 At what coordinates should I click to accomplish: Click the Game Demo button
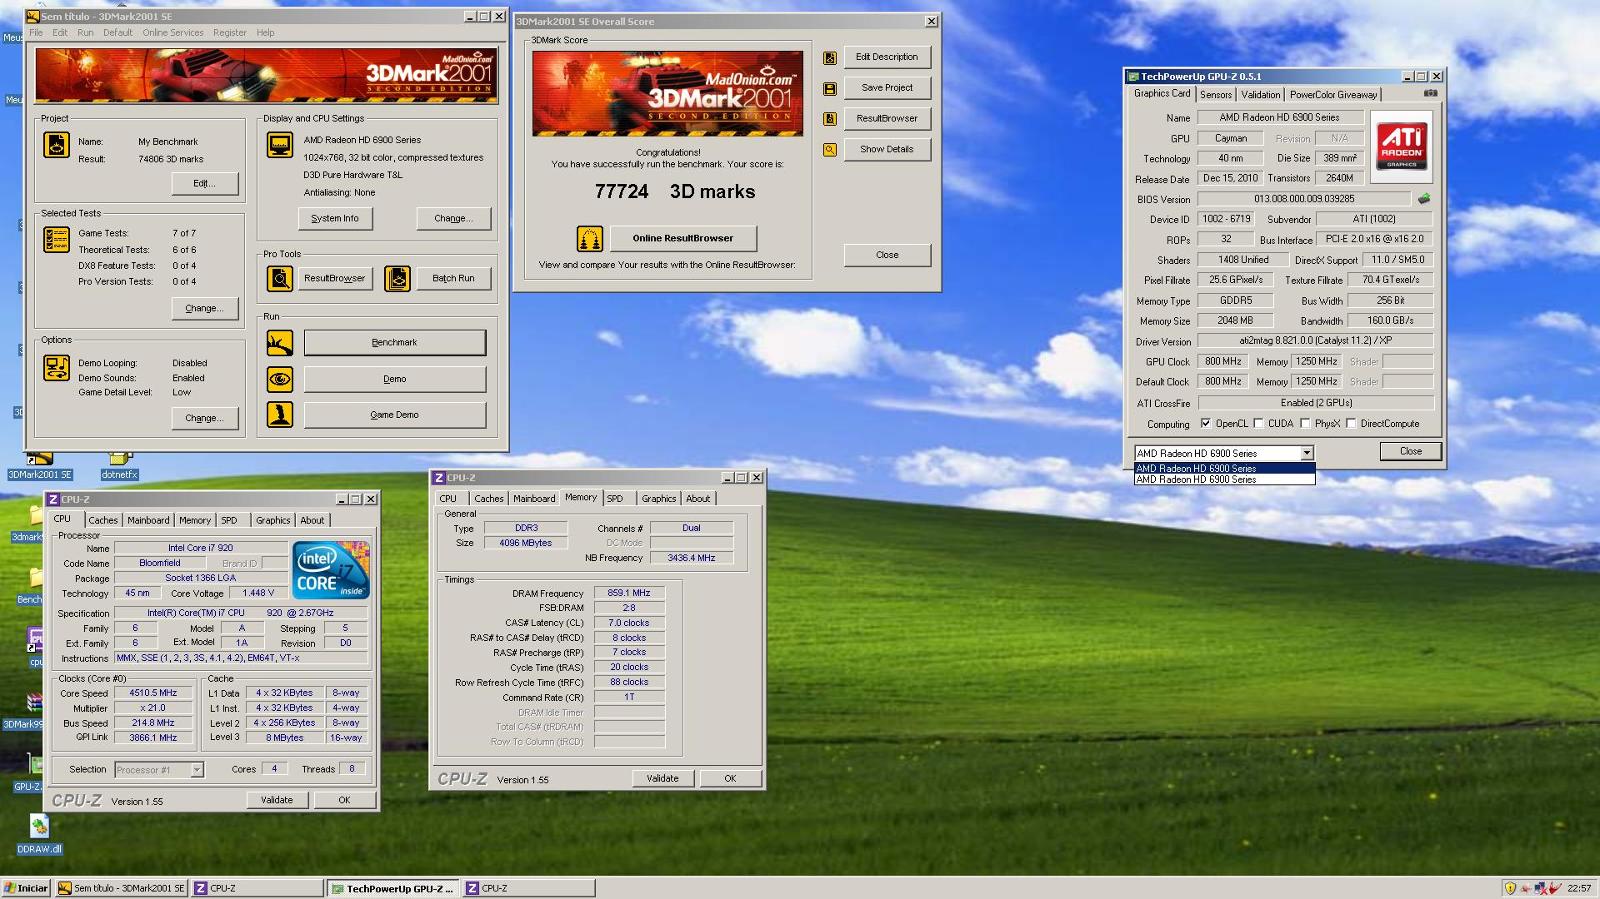395,414
